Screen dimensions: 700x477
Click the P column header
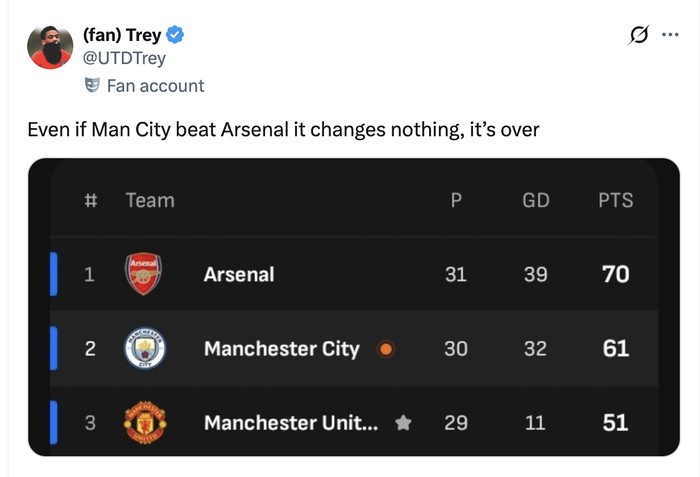pos(456,200)
